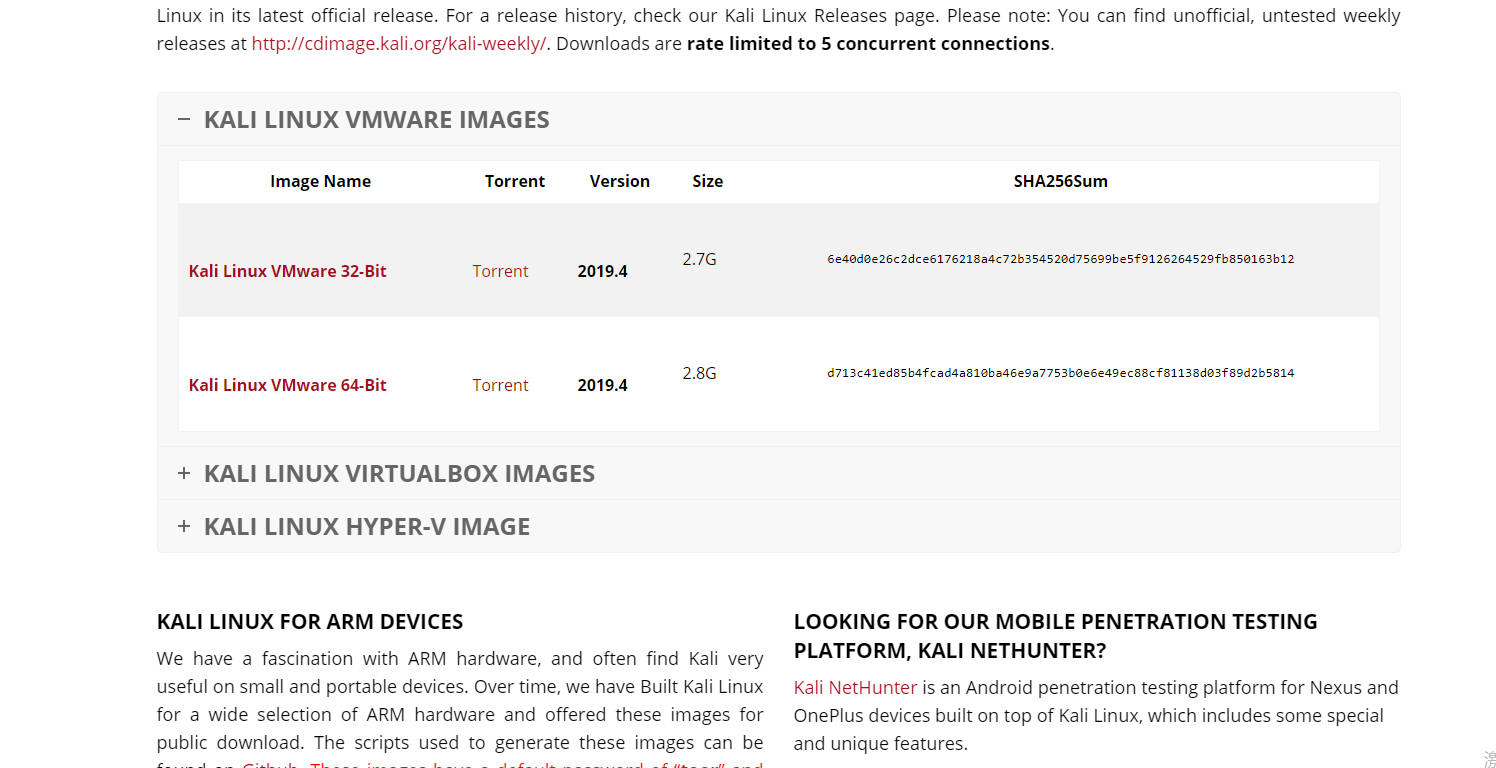This screenshot has width=1496, height=768.
Task: Click the SHA256 hash starting with d713c41e
Action: (1060, 373)
